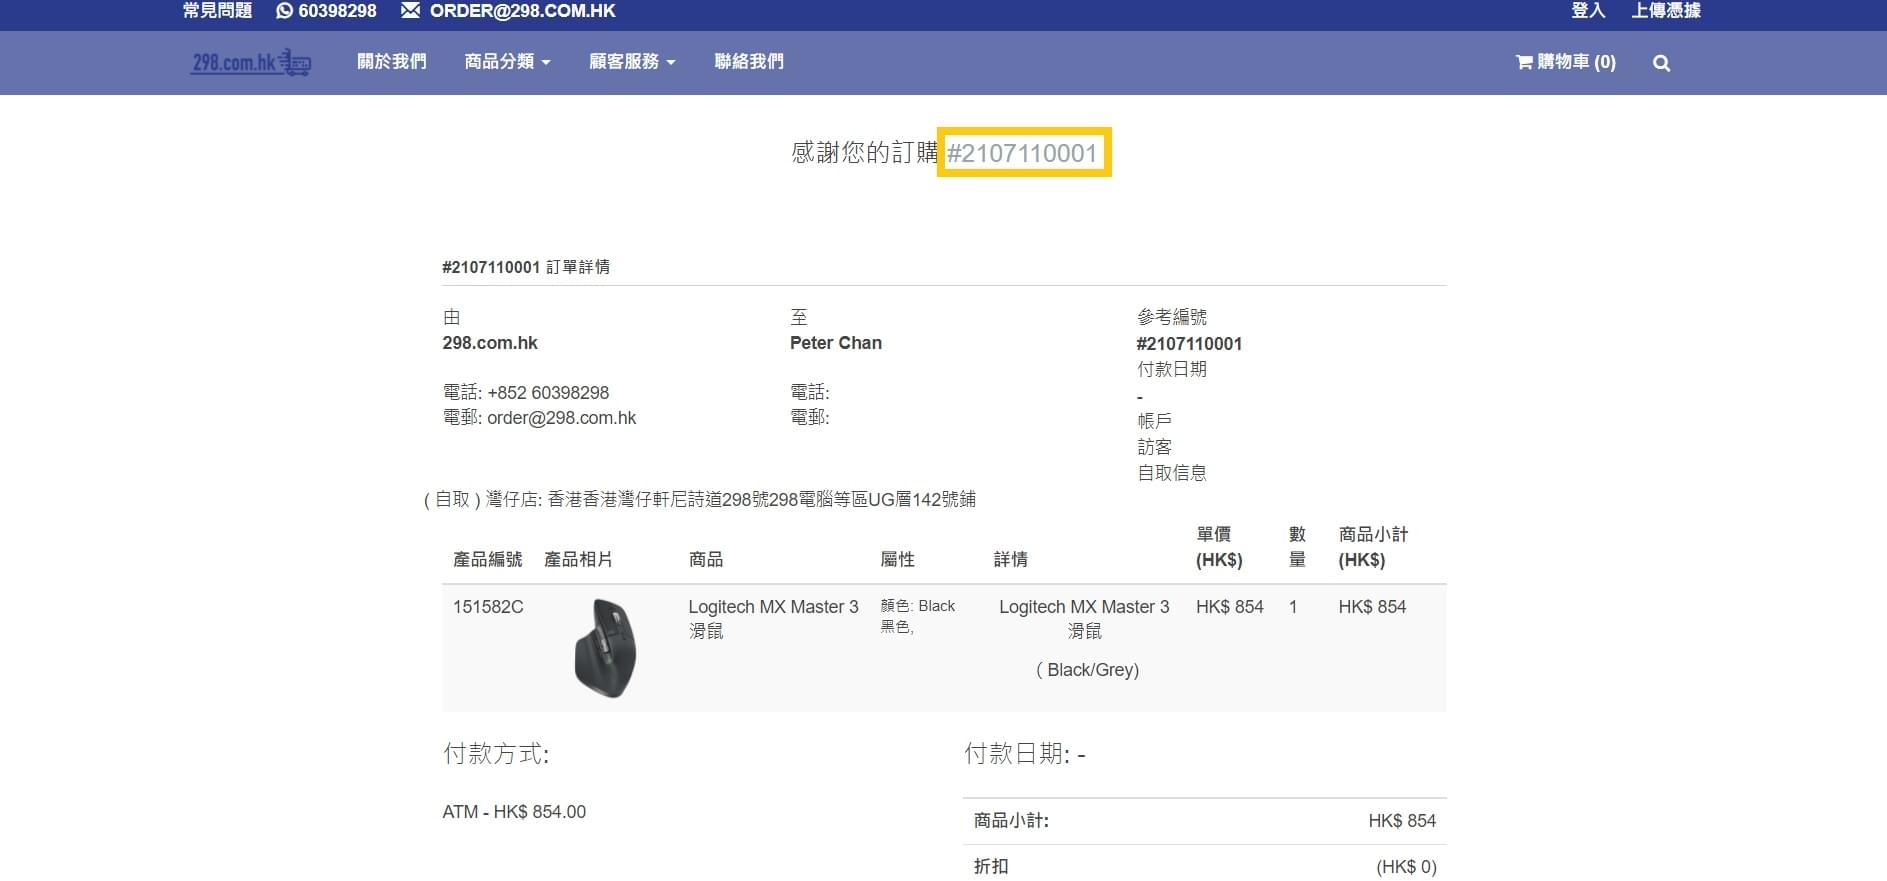The height and width of the screenshot is (881, 1887).
Task: Open the 聯絡我們 menu item
Action: coord(749,62)
